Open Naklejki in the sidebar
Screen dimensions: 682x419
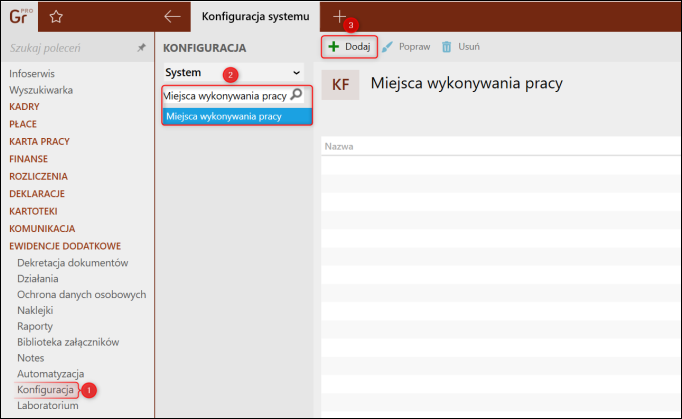35,310
